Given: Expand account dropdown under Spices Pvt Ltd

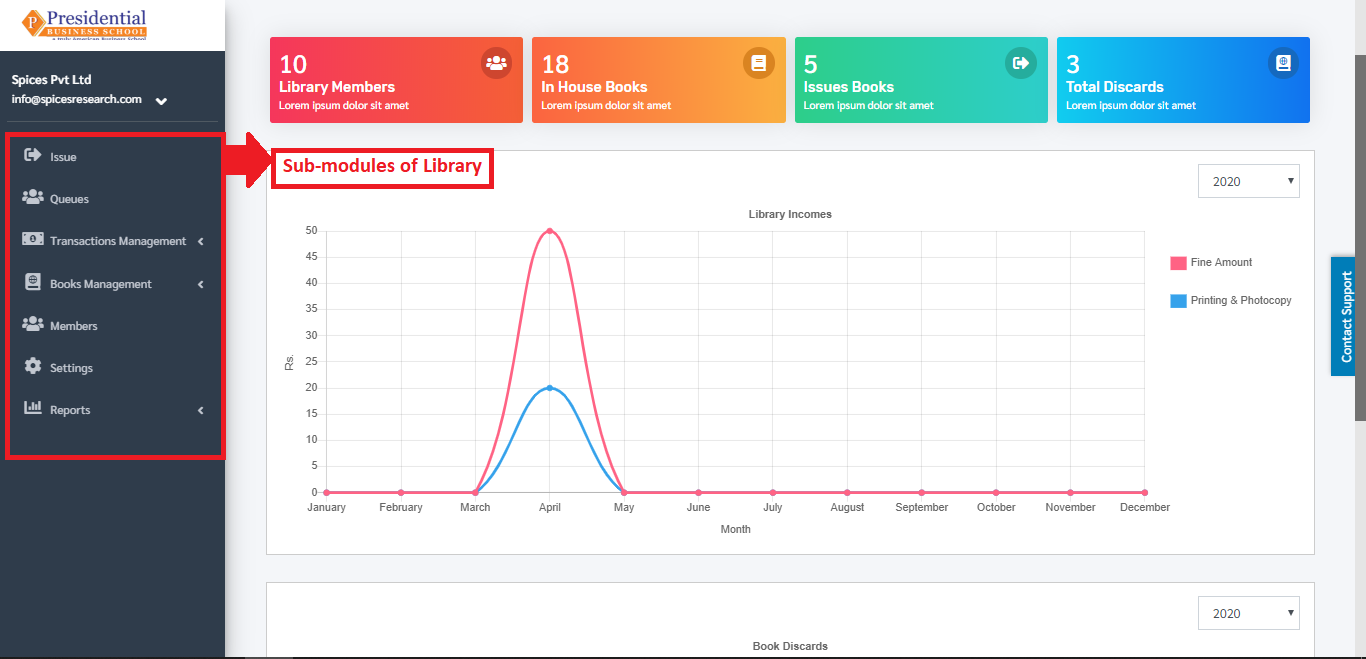Looking at the screenshot, I should (x=161, y=101).
